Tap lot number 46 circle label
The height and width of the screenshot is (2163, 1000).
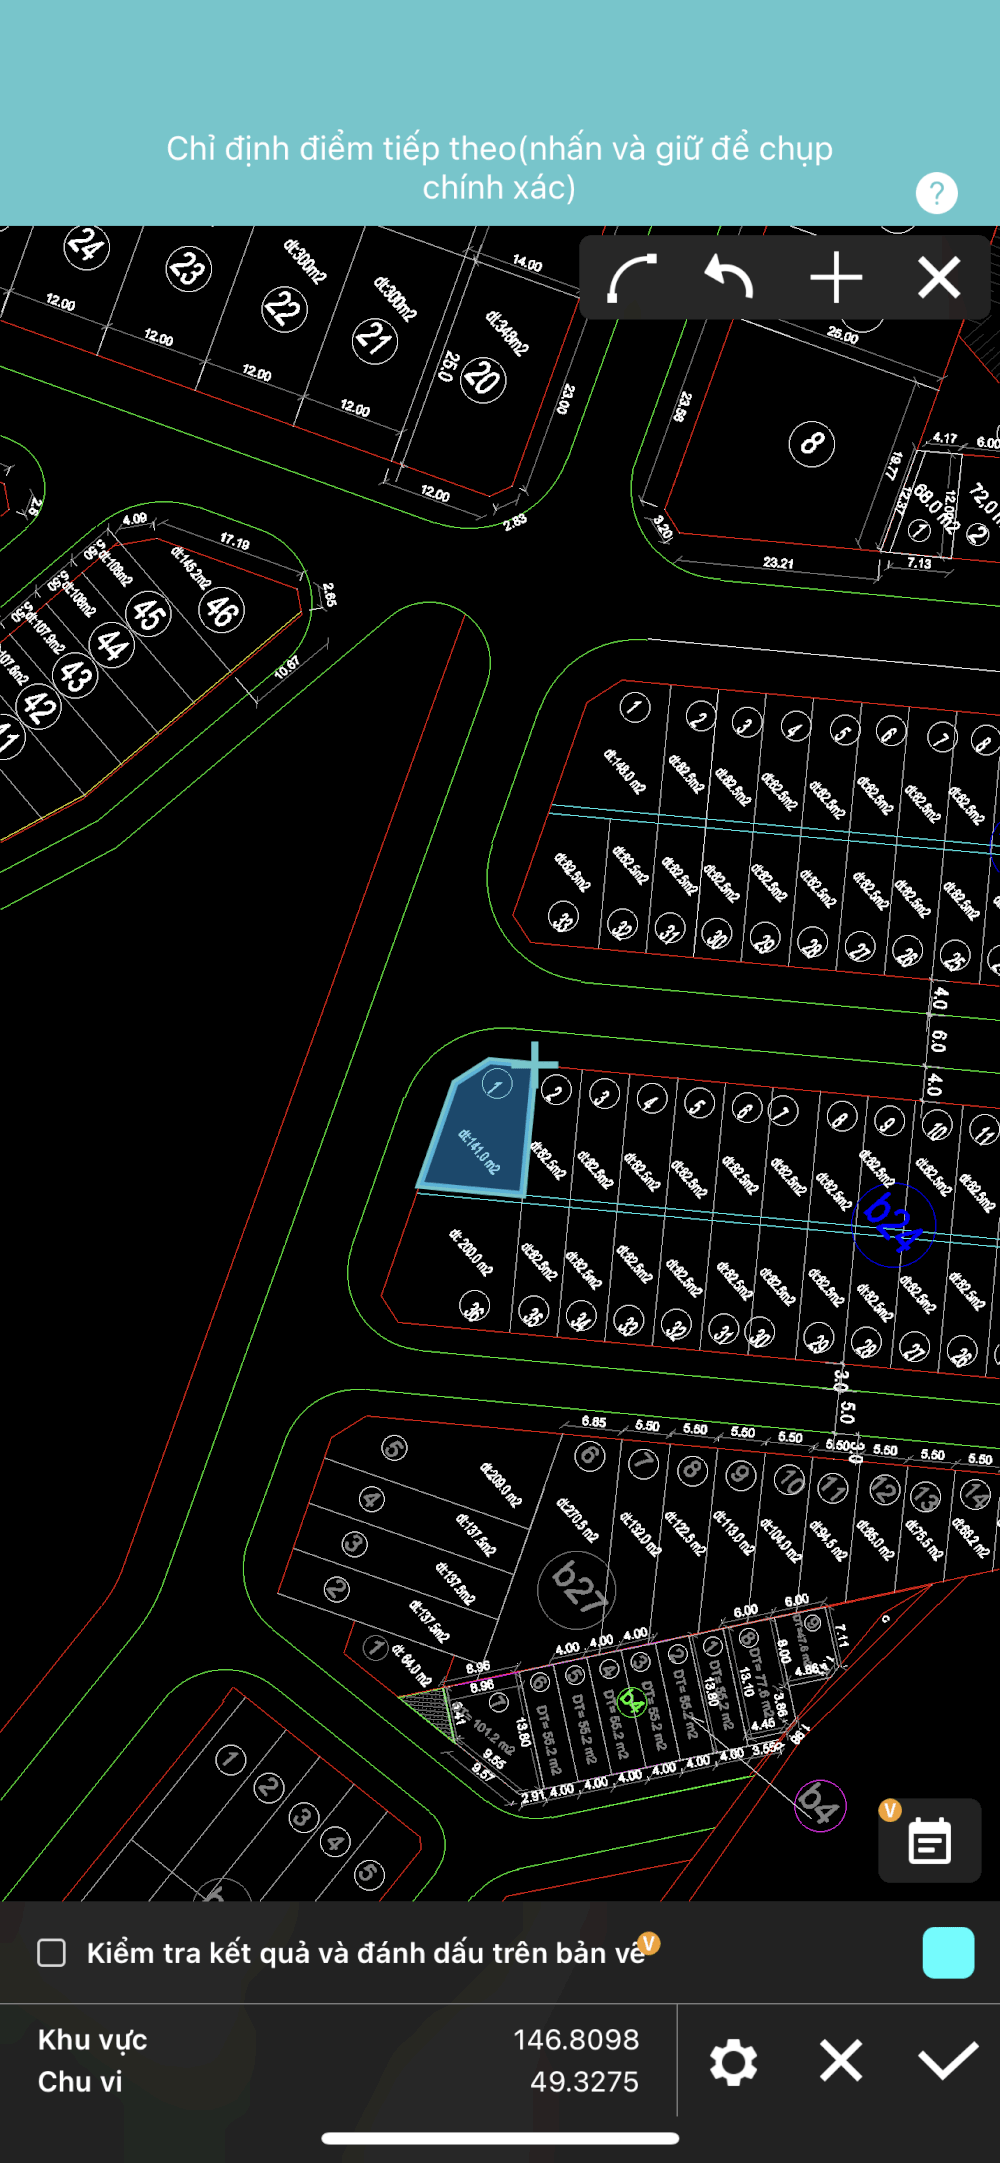221,610
